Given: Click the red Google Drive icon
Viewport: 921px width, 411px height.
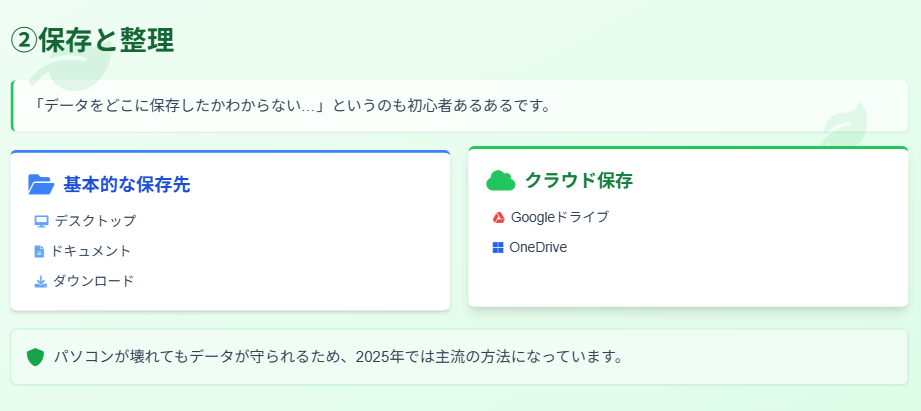Looking at the screenshot, I should (498, 217).
